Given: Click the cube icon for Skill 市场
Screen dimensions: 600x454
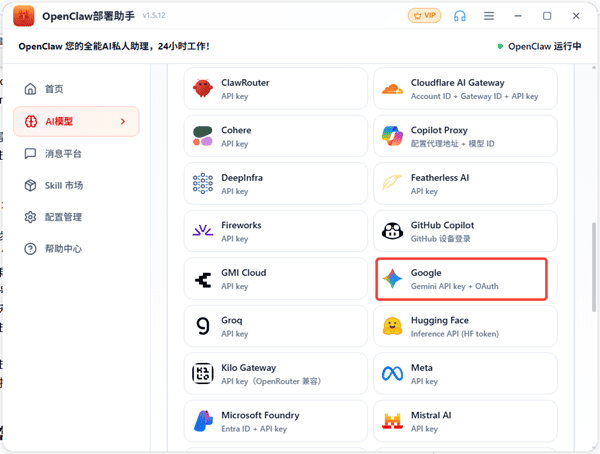Looking at the screenshot, I should [x=30, y=185].
